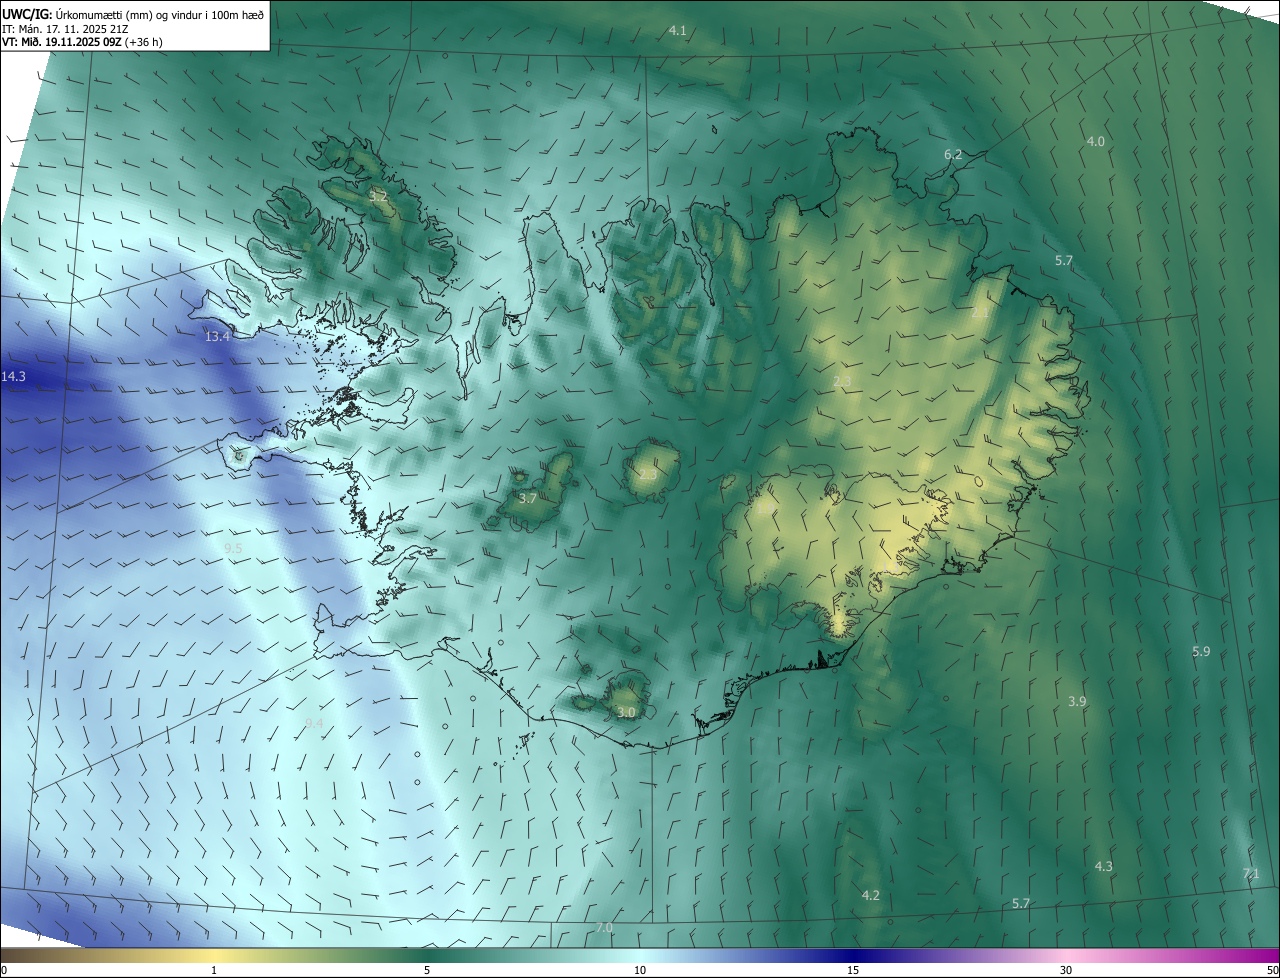Pick the dark blue section of the colour bar
Viewport: 1280px width, 978px height.
pyautogui.click(x=853, y=956)
